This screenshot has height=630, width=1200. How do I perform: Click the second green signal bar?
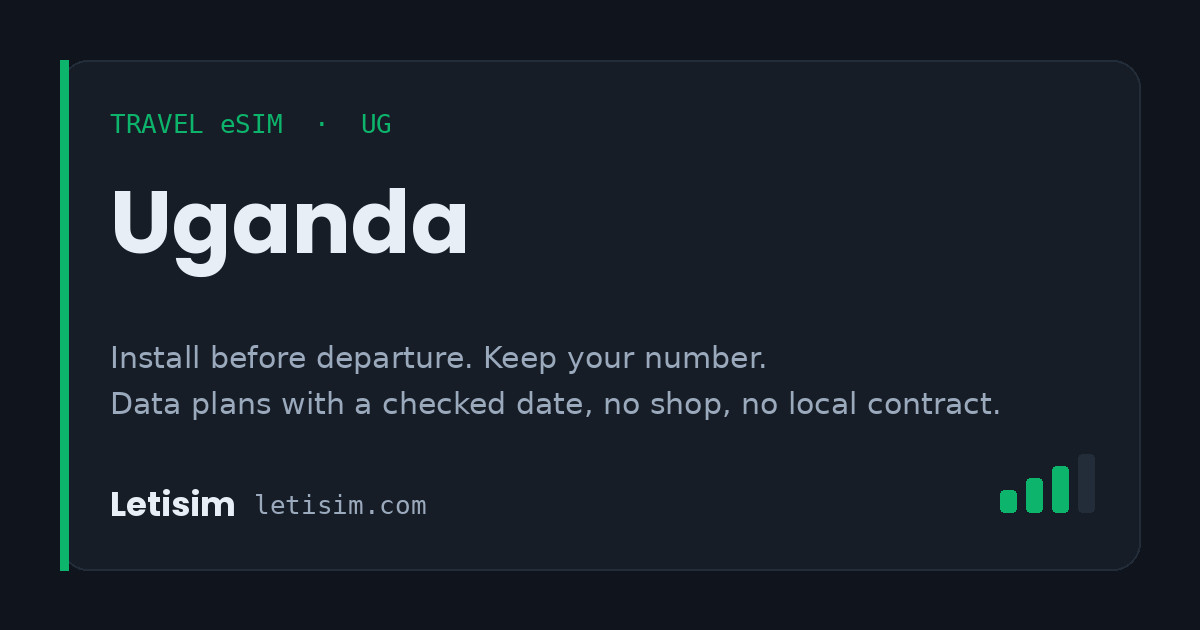click(1034, 495)
